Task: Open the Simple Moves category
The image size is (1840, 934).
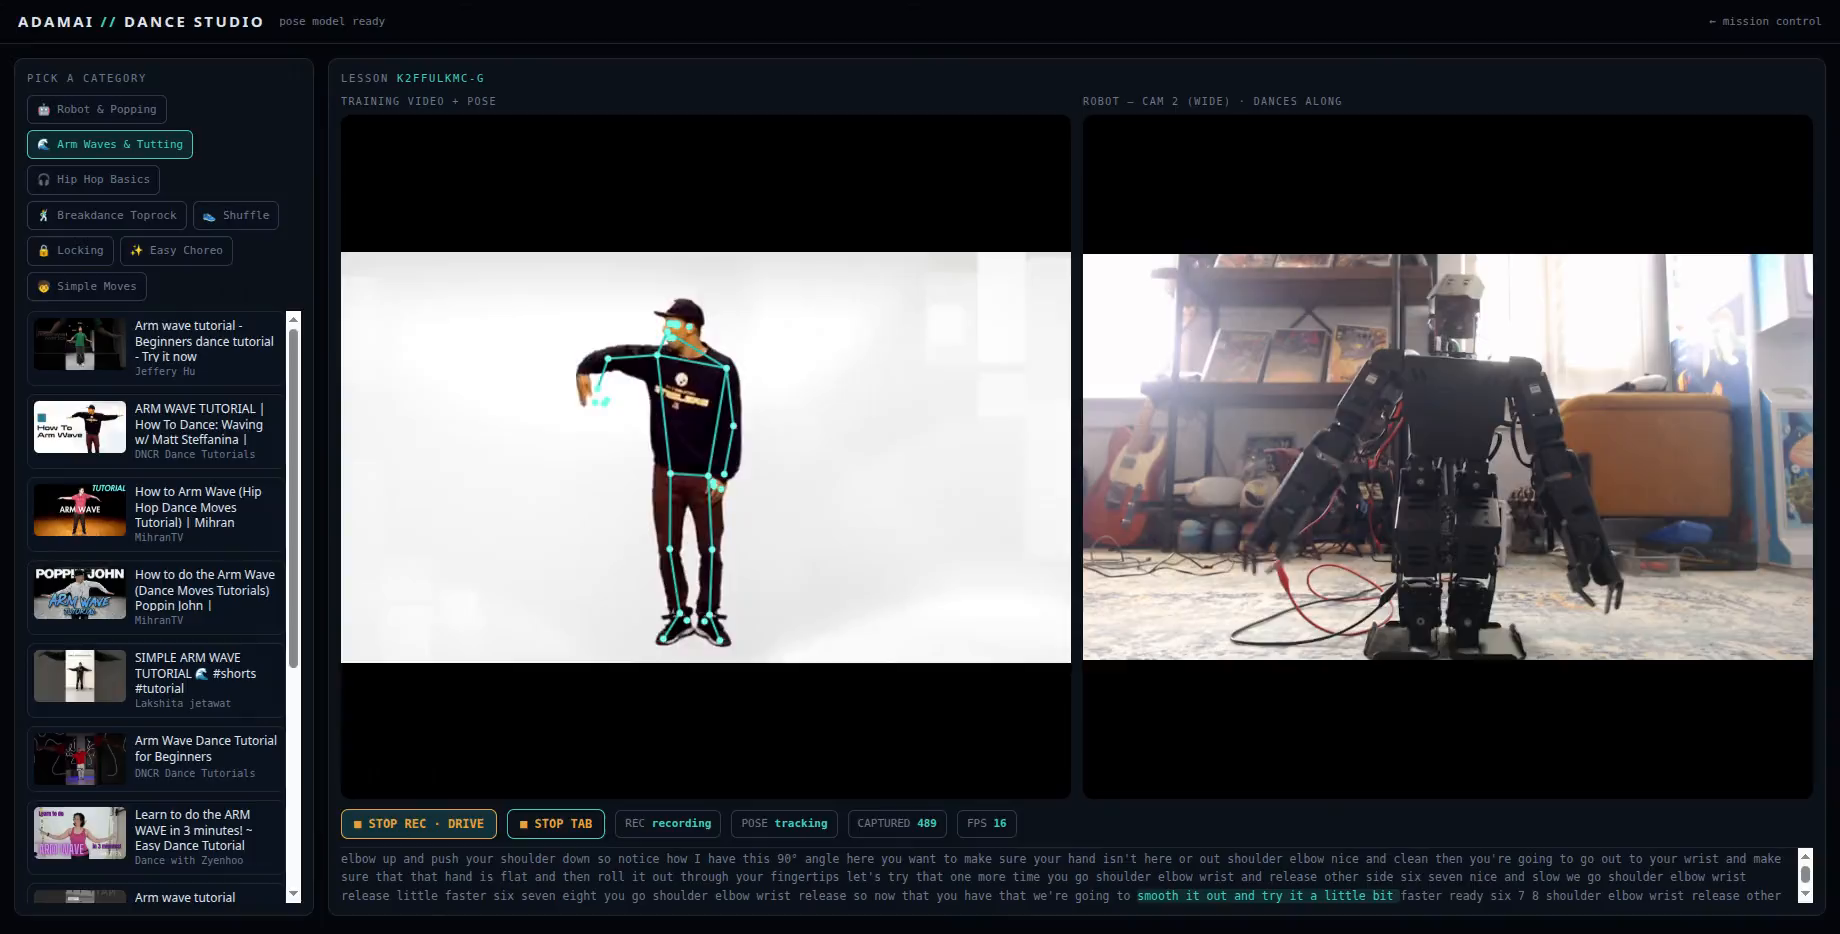Action: pyautogui.click(x=87, y=286)
